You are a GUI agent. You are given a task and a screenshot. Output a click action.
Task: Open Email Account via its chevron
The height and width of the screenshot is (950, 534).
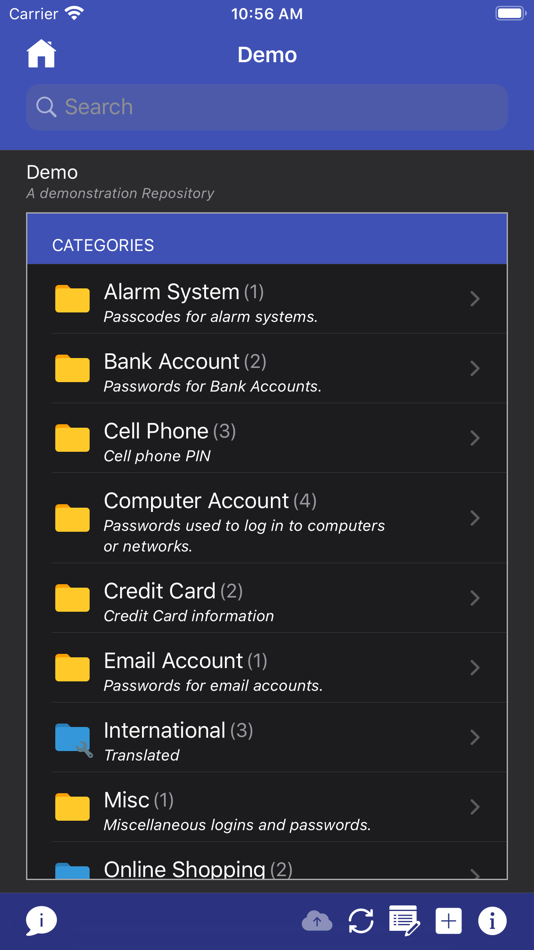click(475, 668)
